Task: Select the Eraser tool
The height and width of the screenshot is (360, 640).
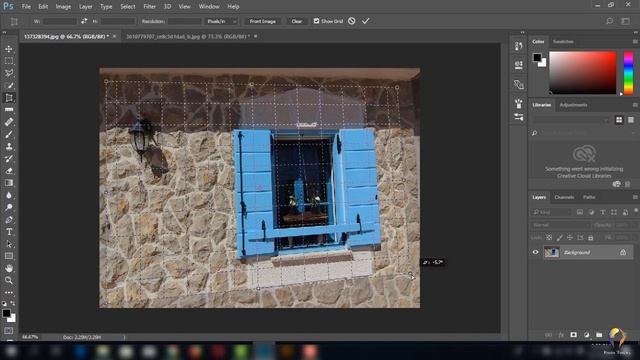Action: pyautogui.click(x=9, y=171)
